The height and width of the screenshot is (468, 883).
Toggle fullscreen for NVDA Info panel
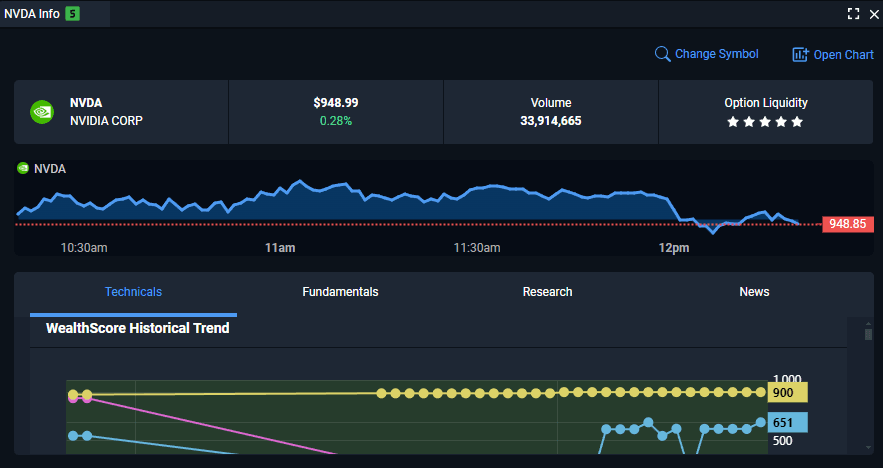pyautogui.click(x=853, y=14)
